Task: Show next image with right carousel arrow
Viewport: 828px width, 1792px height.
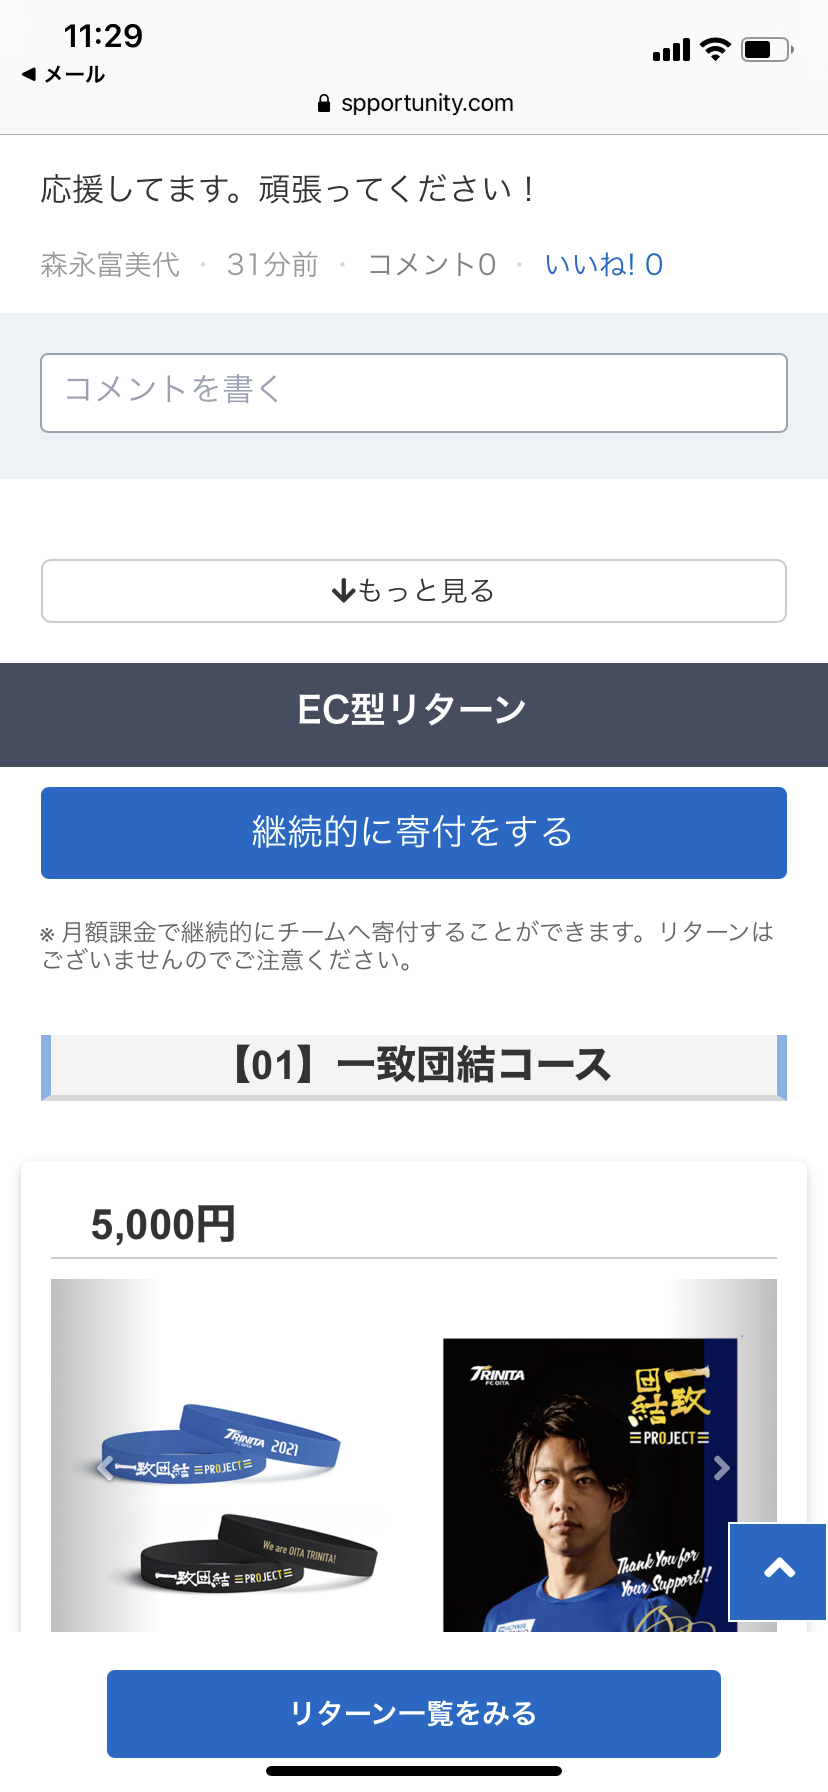Action: tap(721, 1468)
